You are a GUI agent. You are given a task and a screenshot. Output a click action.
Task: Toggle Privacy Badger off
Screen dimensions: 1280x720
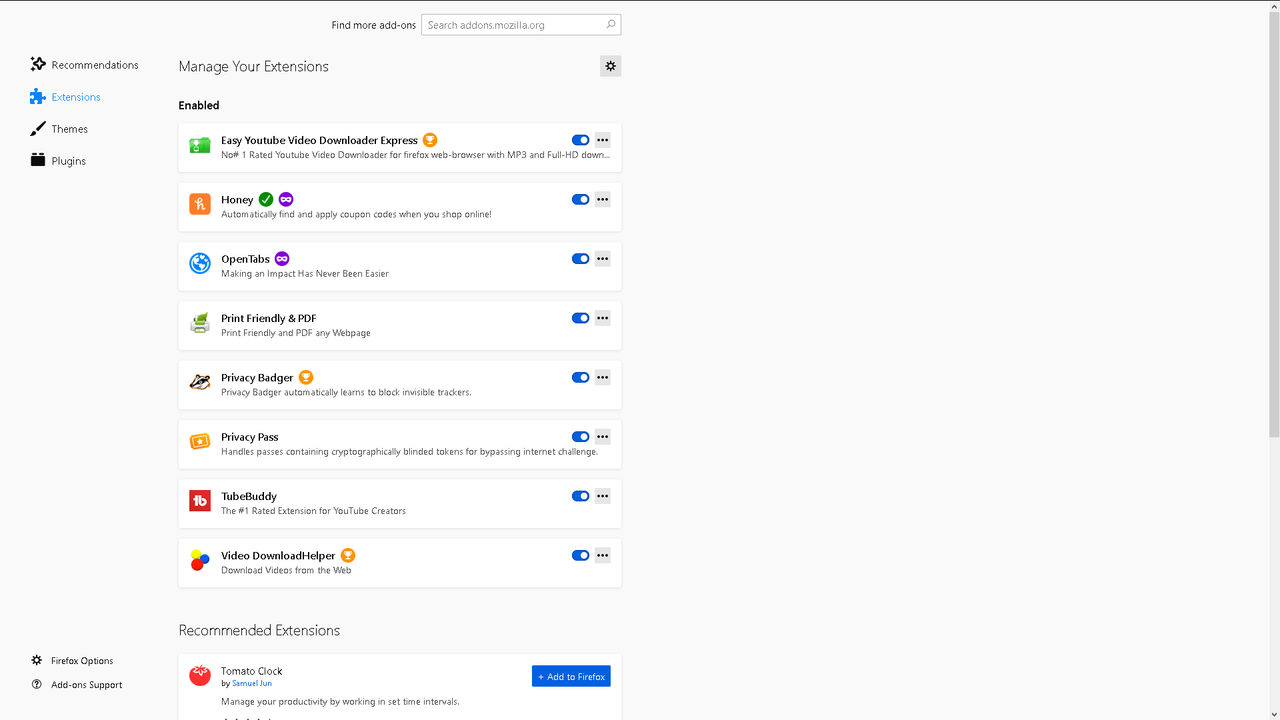(580, 377)
